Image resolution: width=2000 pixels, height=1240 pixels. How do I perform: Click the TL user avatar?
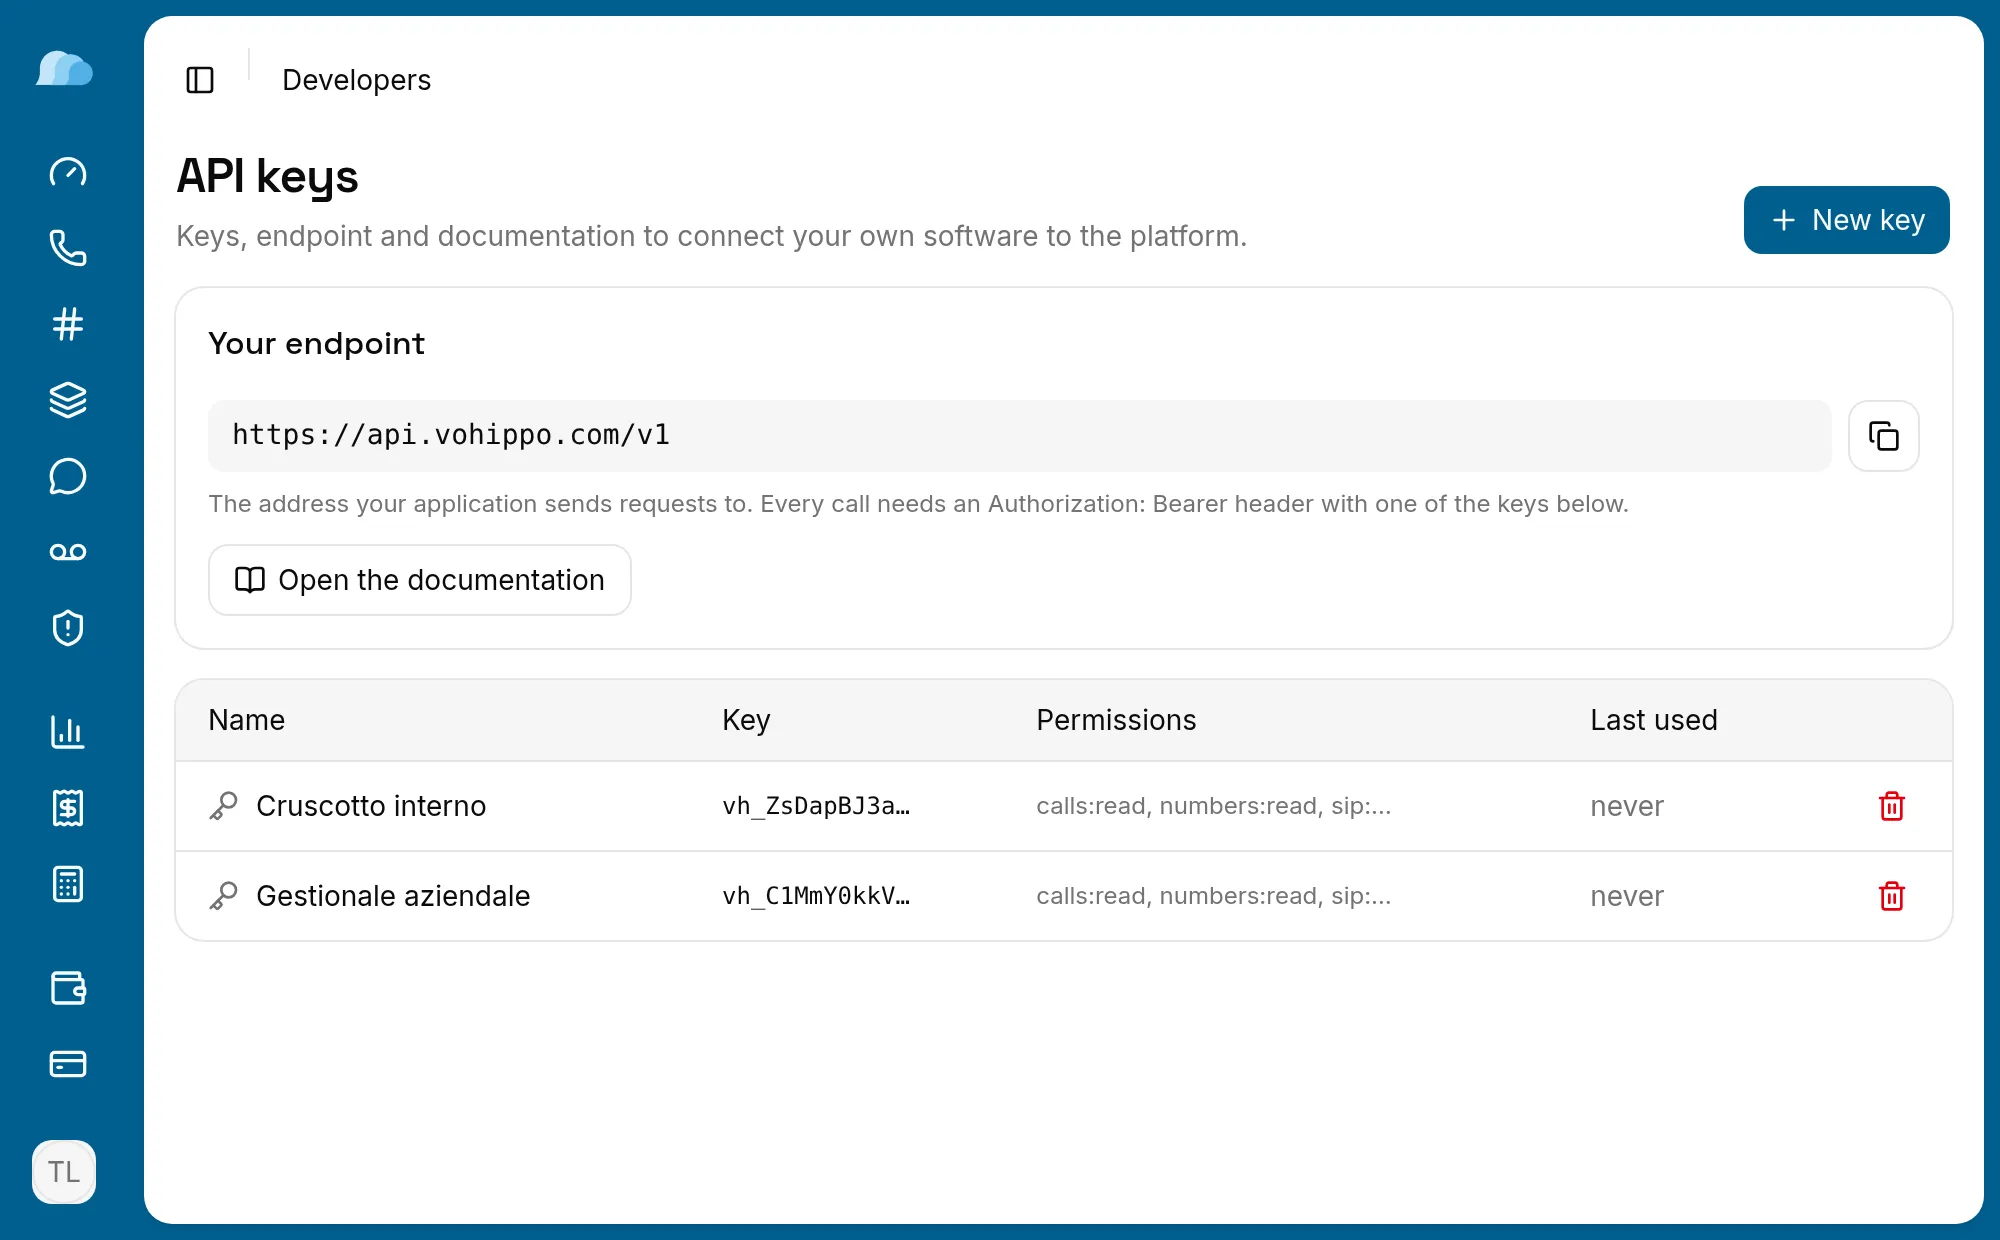tap(64, 1172)
